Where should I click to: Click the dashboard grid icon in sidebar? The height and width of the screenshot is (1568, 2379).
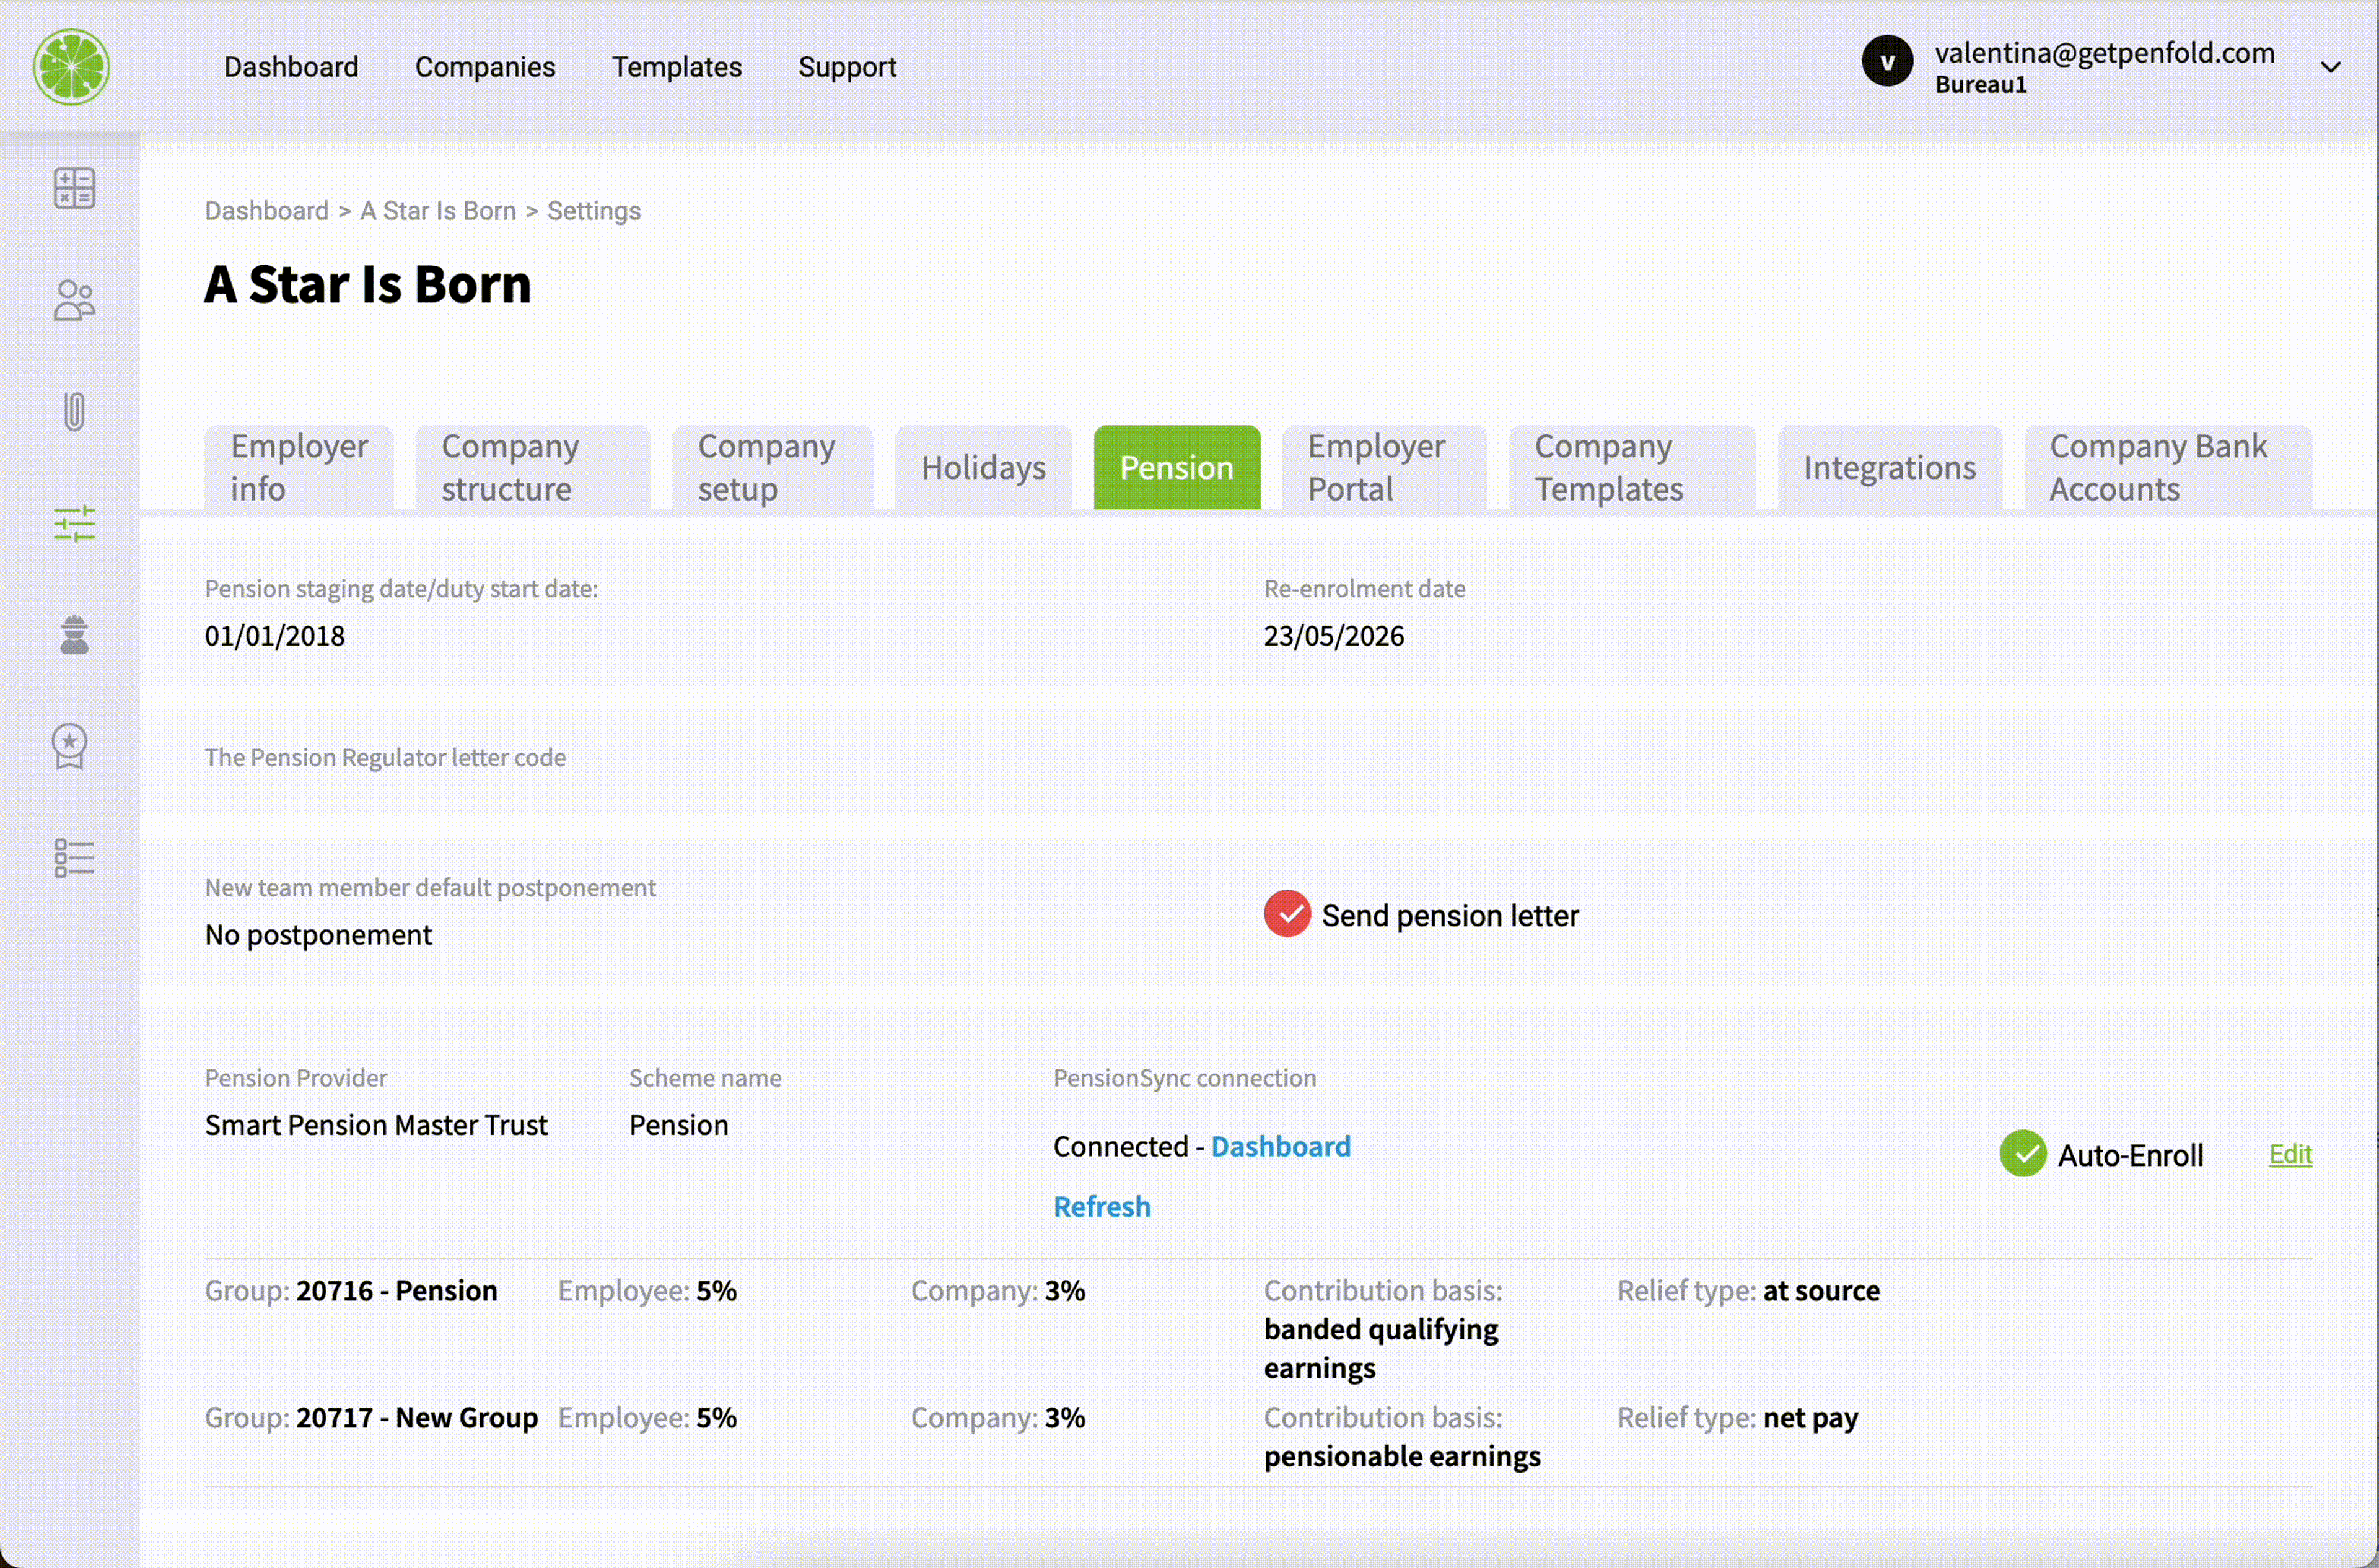(x=74, y=187)
